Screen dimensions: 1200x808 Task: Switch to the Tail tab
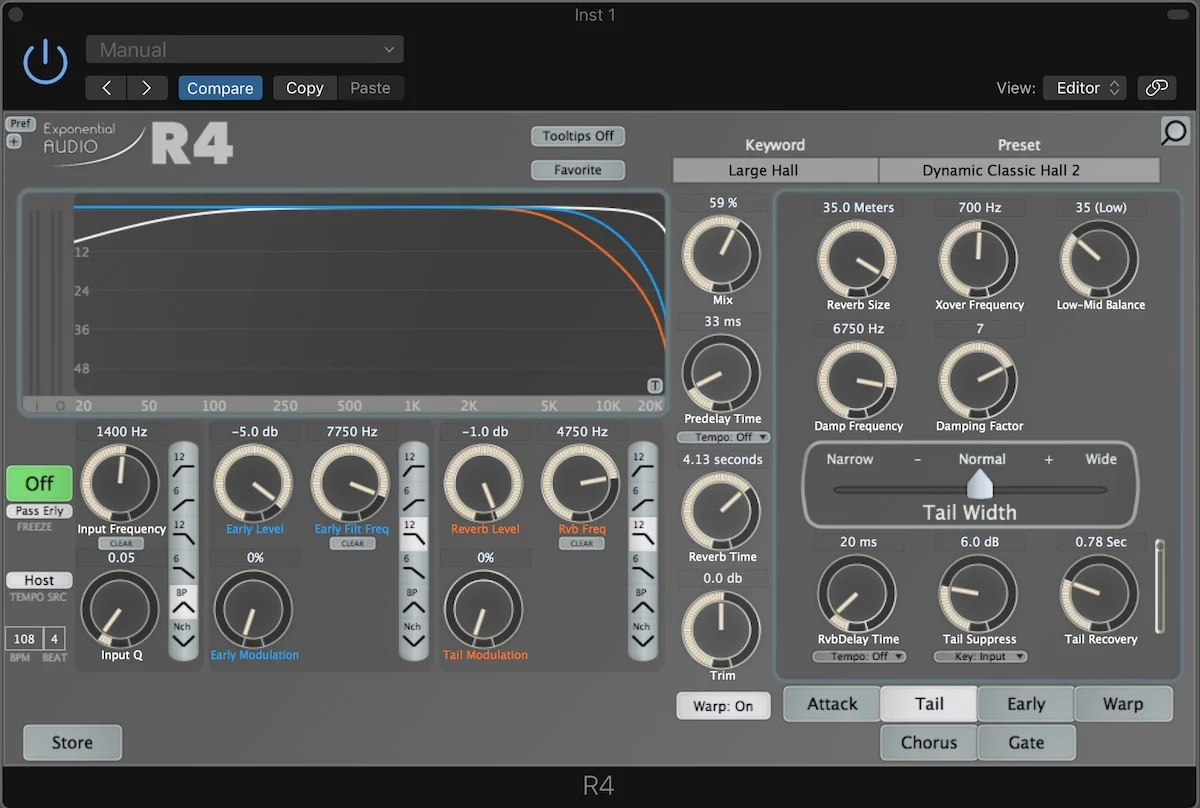[x=929, y=704]
